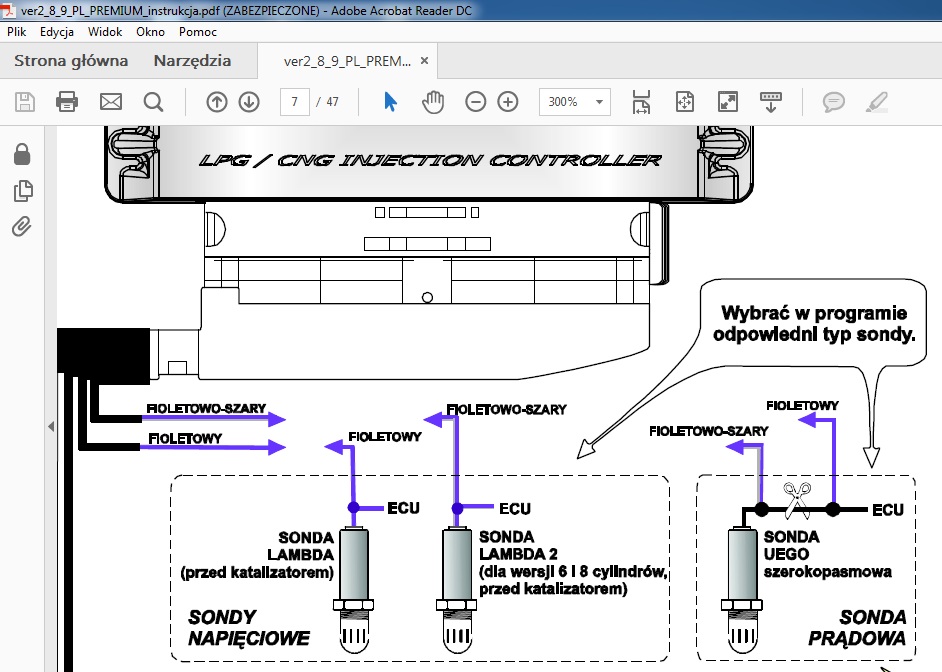
Task: Click the Save file icon
Action: pyautogui.click(x=25, y=101)
